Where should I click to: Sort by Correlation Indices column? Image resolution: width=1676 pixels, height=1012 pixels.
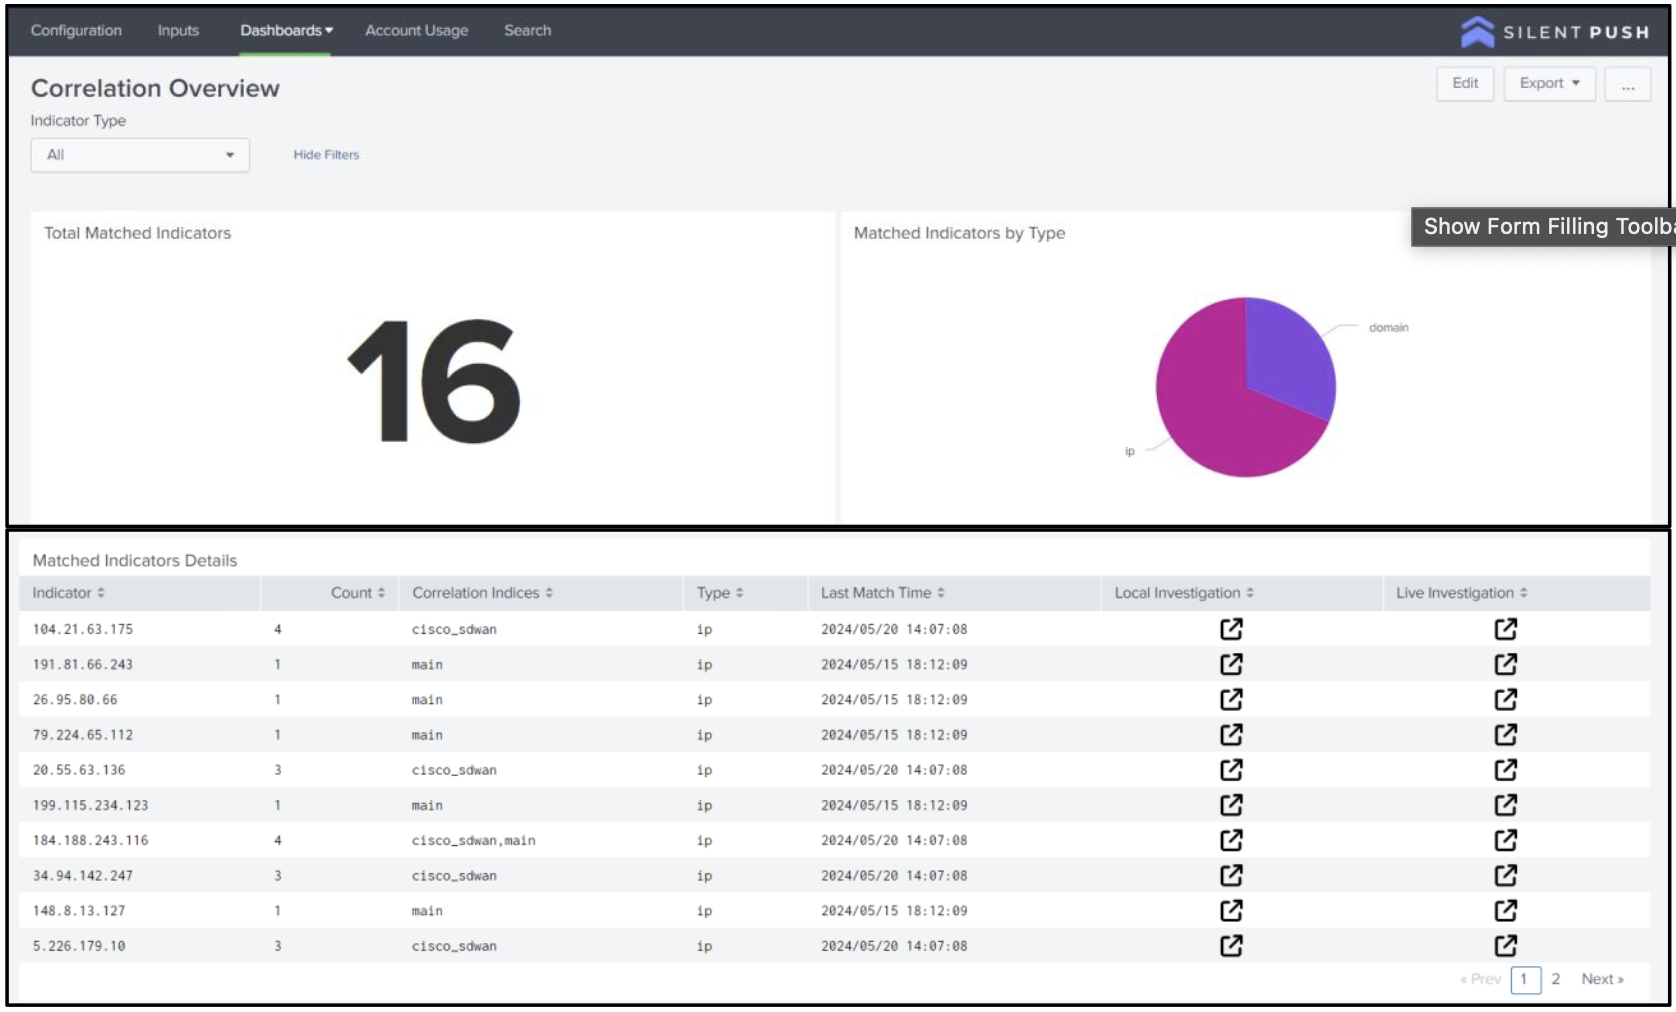(483, 593)
